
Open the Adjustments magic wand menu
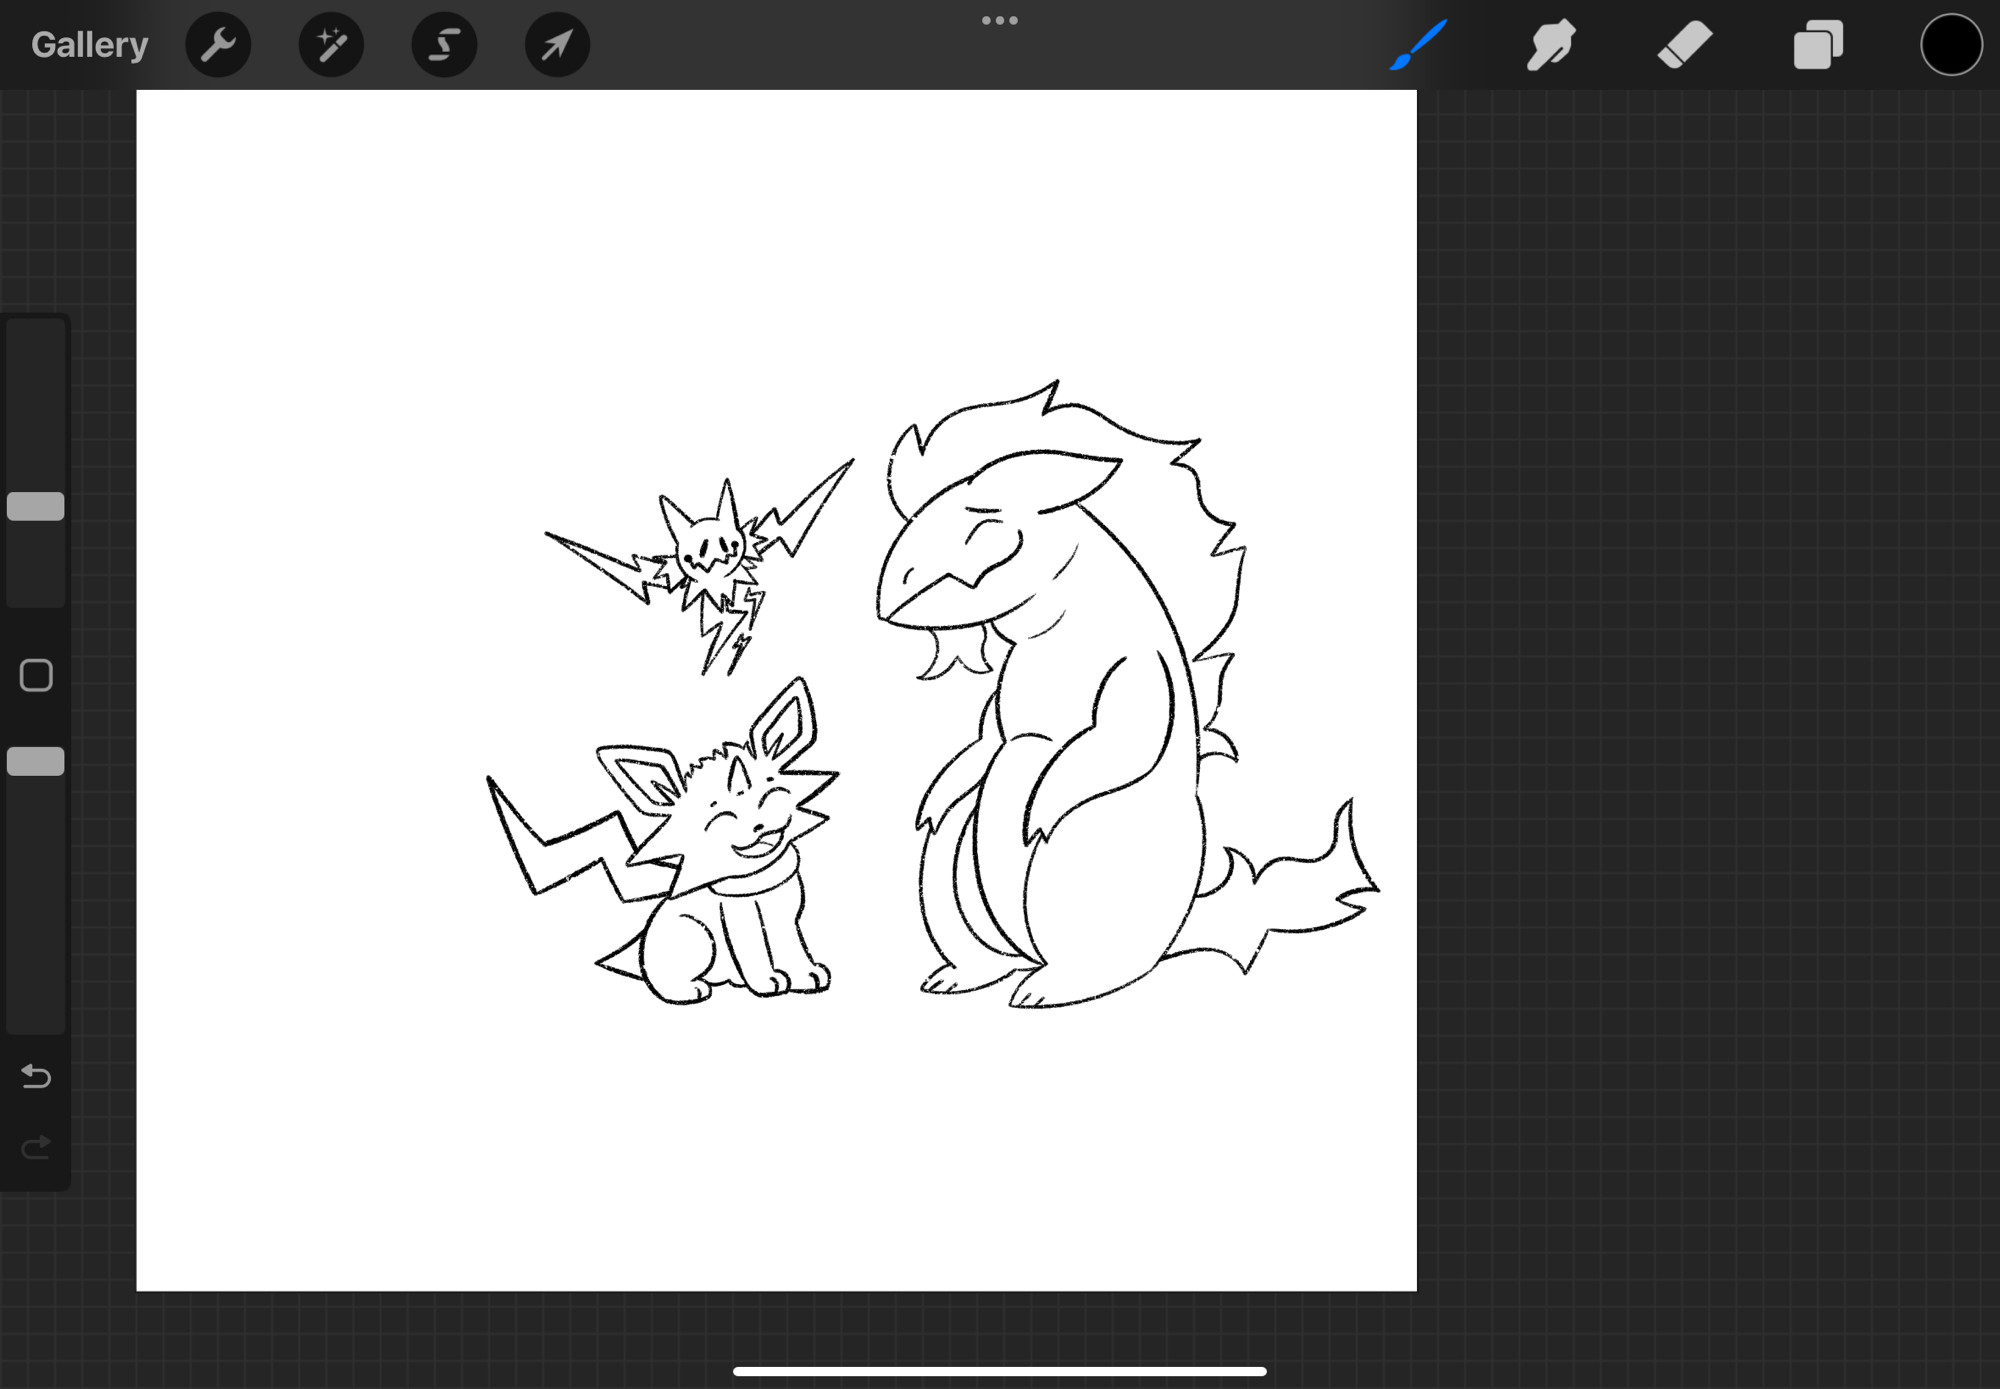pyautogui.click(x=331, y=45)
